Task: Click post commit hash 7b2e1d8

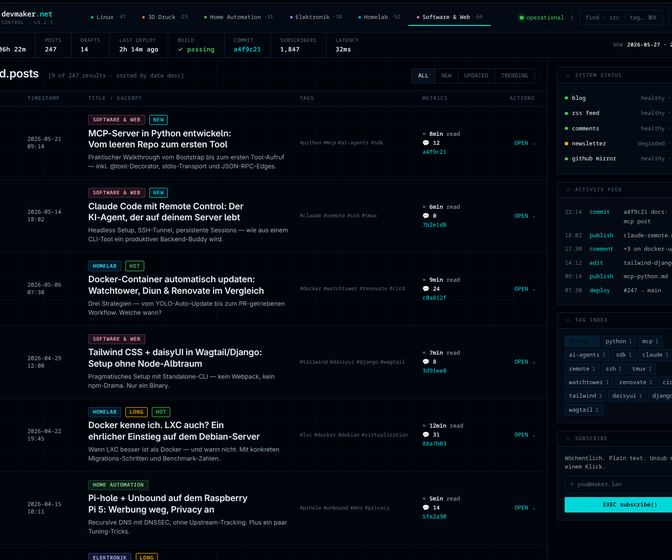Action: point(434,225)
